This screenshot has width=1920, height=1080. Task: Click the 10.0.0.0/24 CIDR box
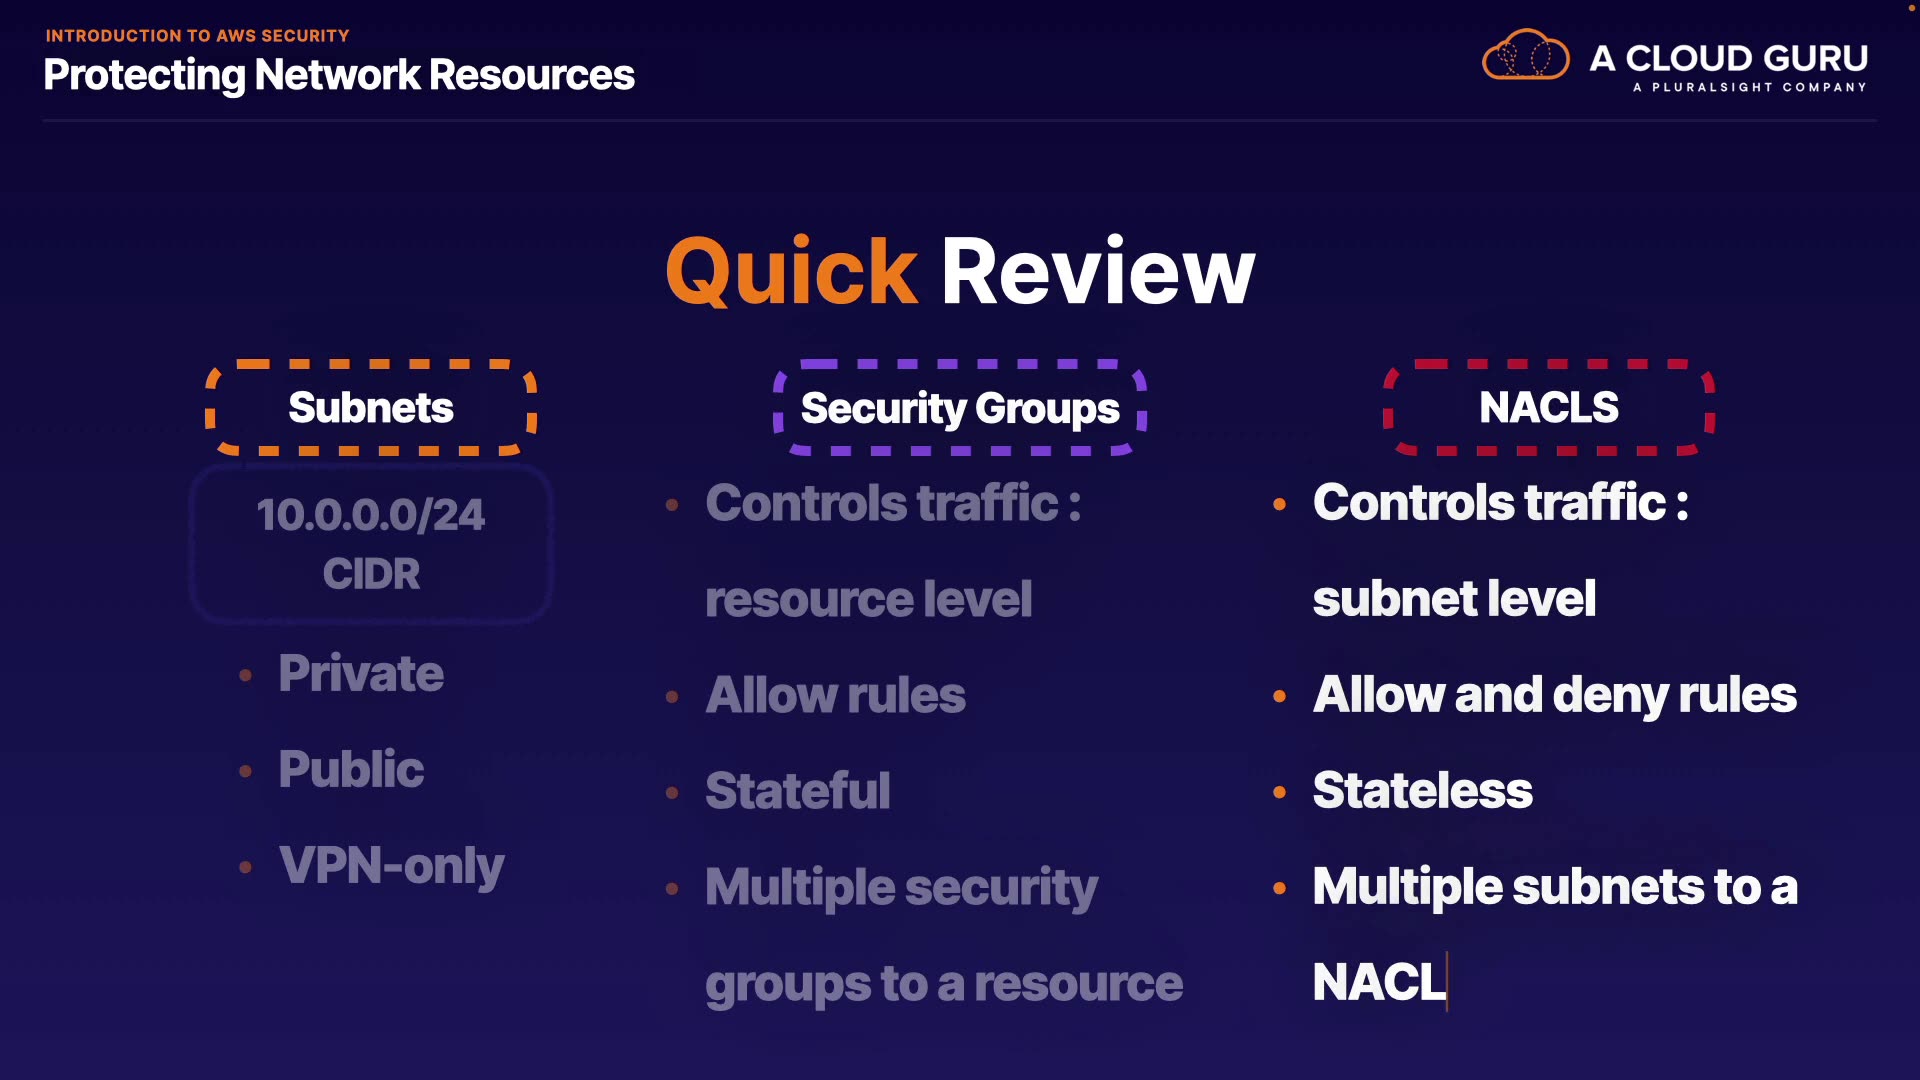[371, 544]
